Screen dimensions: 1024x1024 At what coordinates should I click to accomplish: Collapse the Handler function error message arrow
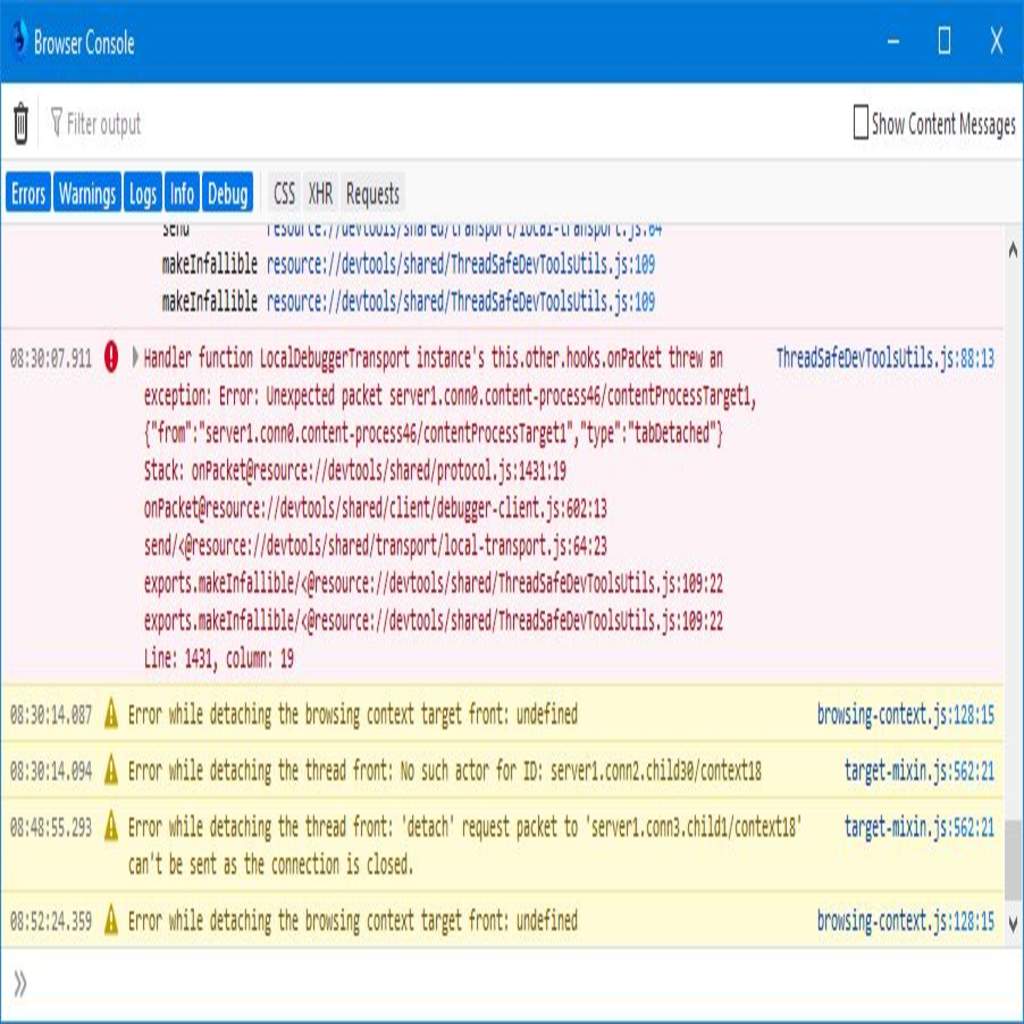[135, 357]
